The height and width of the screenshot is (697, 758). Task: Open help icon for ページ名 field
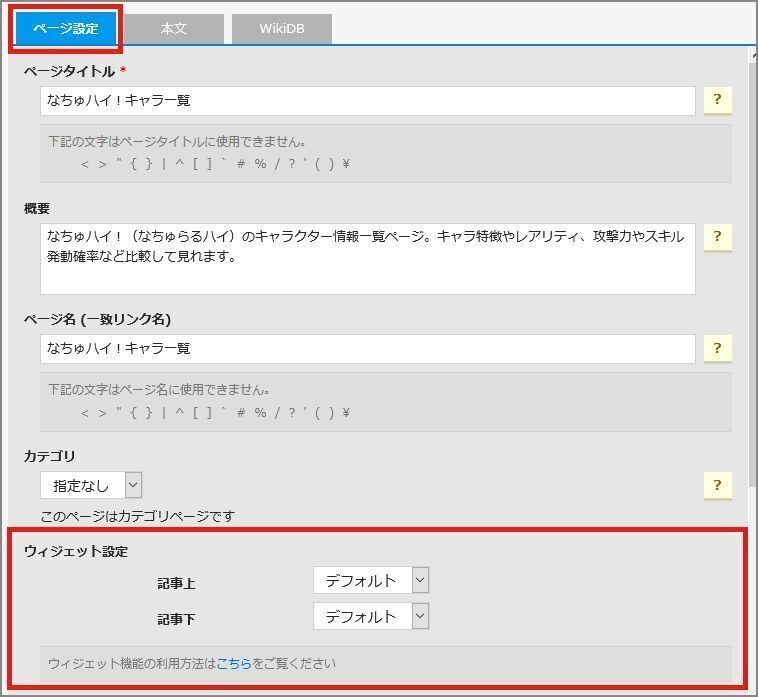click(717, 348)
